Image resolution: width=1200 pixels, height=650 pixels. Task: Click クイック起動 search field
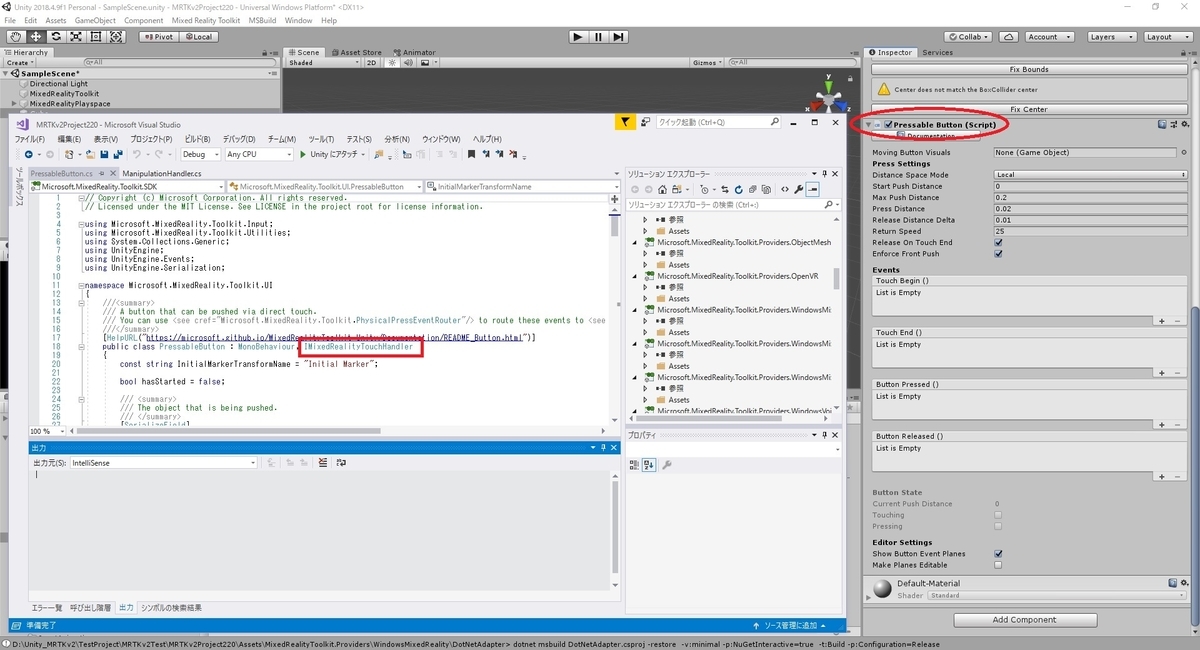coord(718,122)
